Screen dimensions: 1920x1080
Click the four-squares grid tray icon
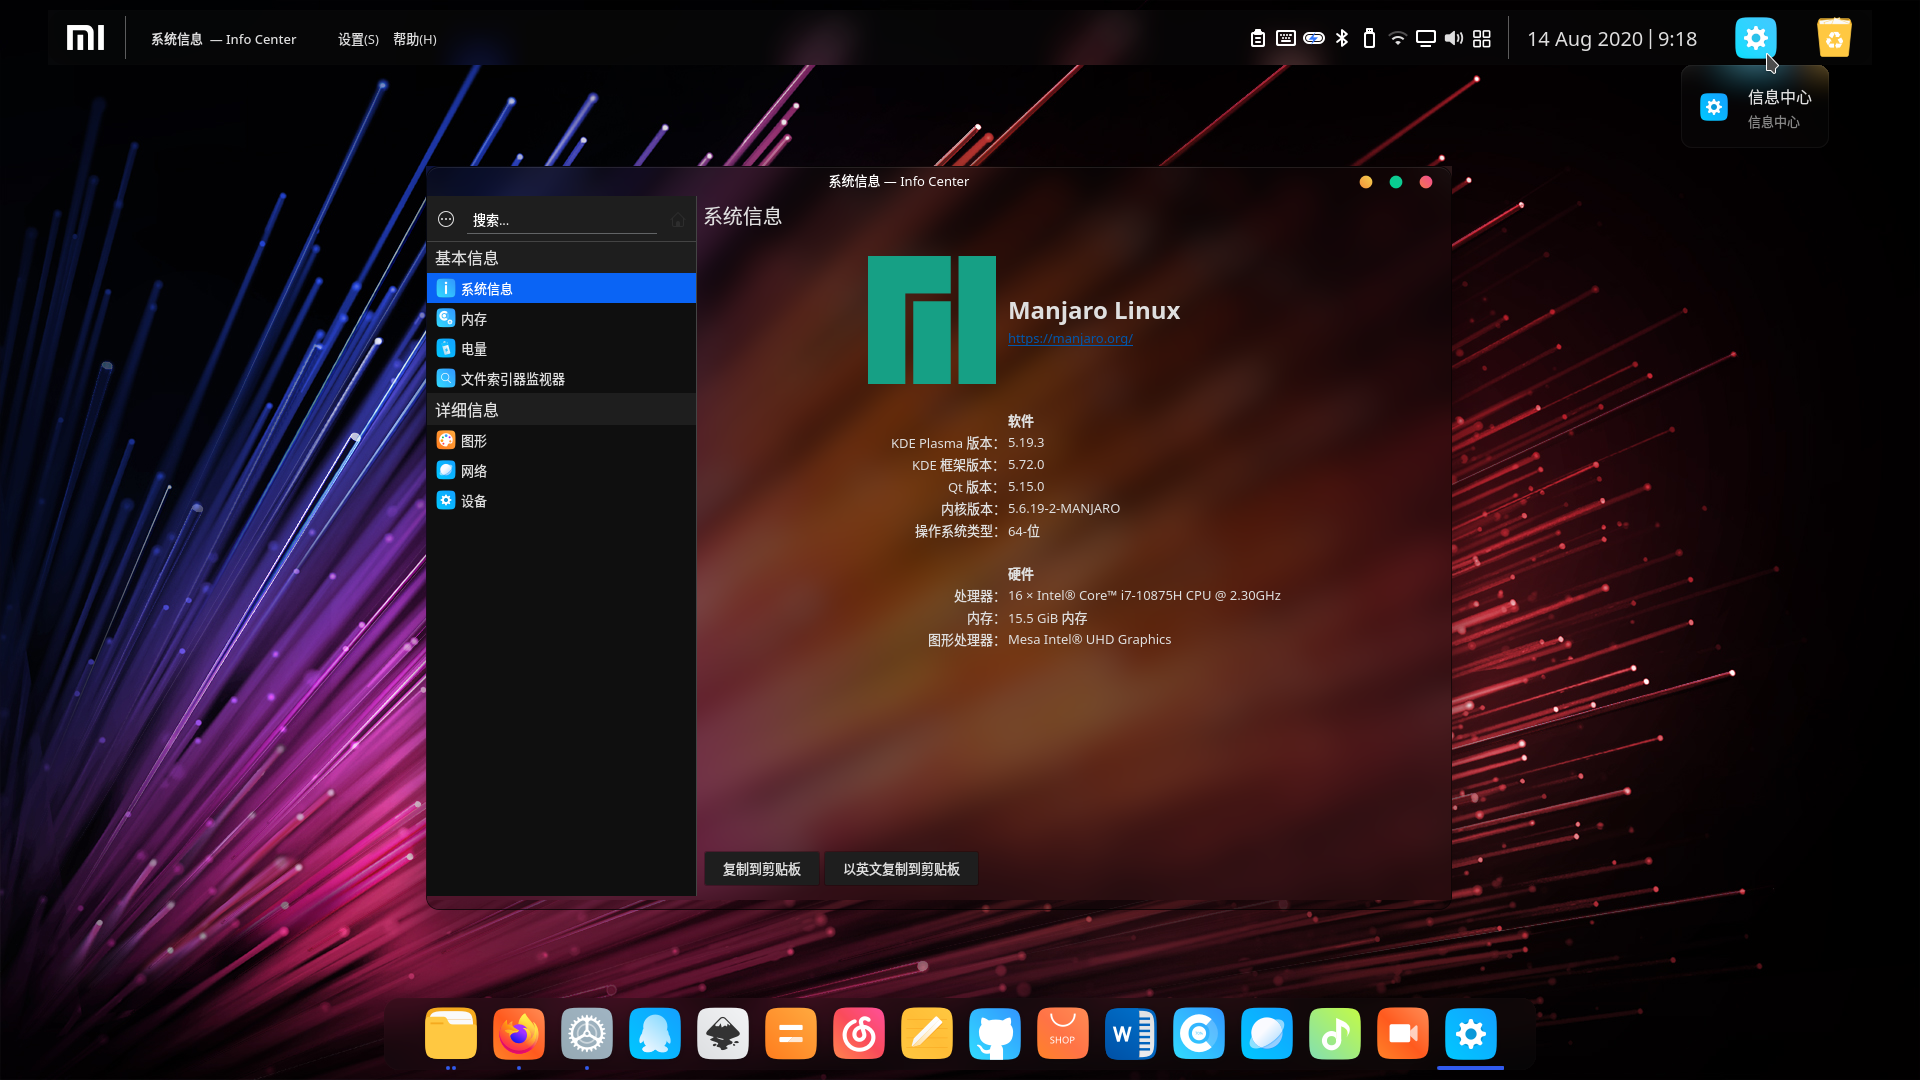[1482, 38]
